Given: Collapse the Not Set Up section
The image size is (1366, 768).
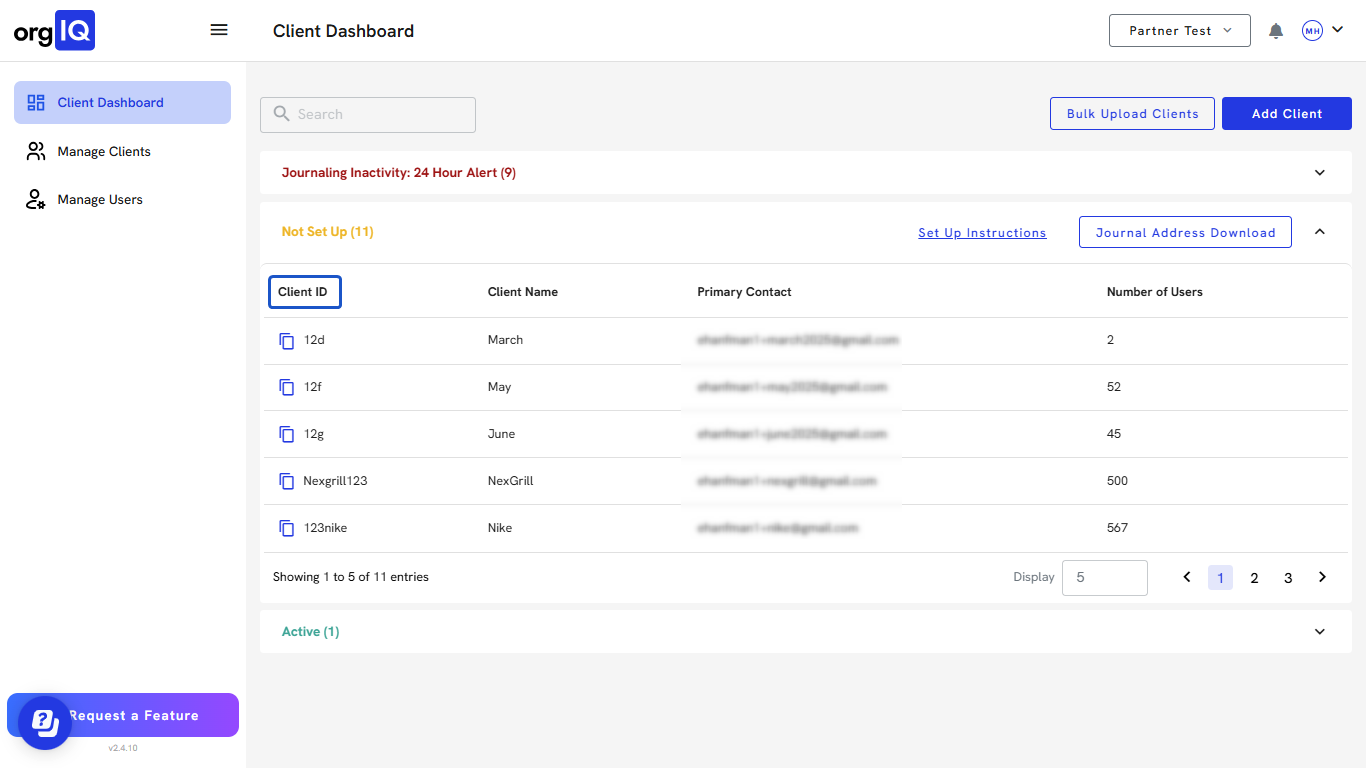Looking at the screenshot, I should pyautogui.click(x=1319, y=232).
